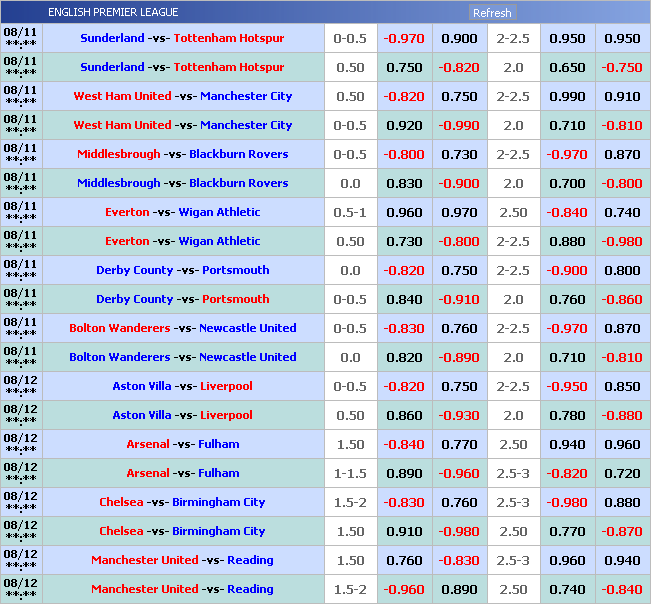Image resolution: width=651 pixels, height=604 pixels.
Task: Select Wigan Athletic in the 0.50 handicap row
Action: click(219, 242)
